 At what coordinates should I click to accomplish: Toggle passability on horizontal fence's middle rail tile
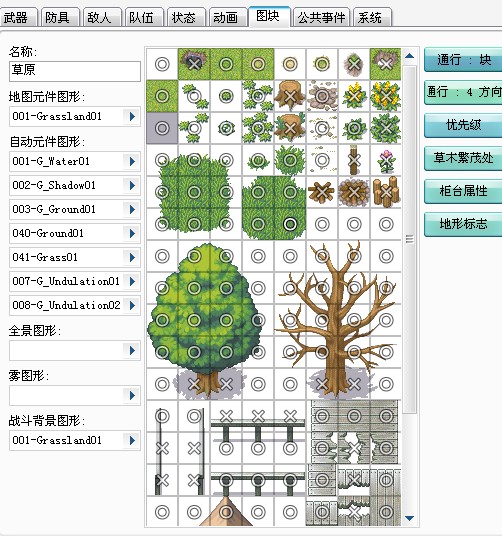click(258, 416)
